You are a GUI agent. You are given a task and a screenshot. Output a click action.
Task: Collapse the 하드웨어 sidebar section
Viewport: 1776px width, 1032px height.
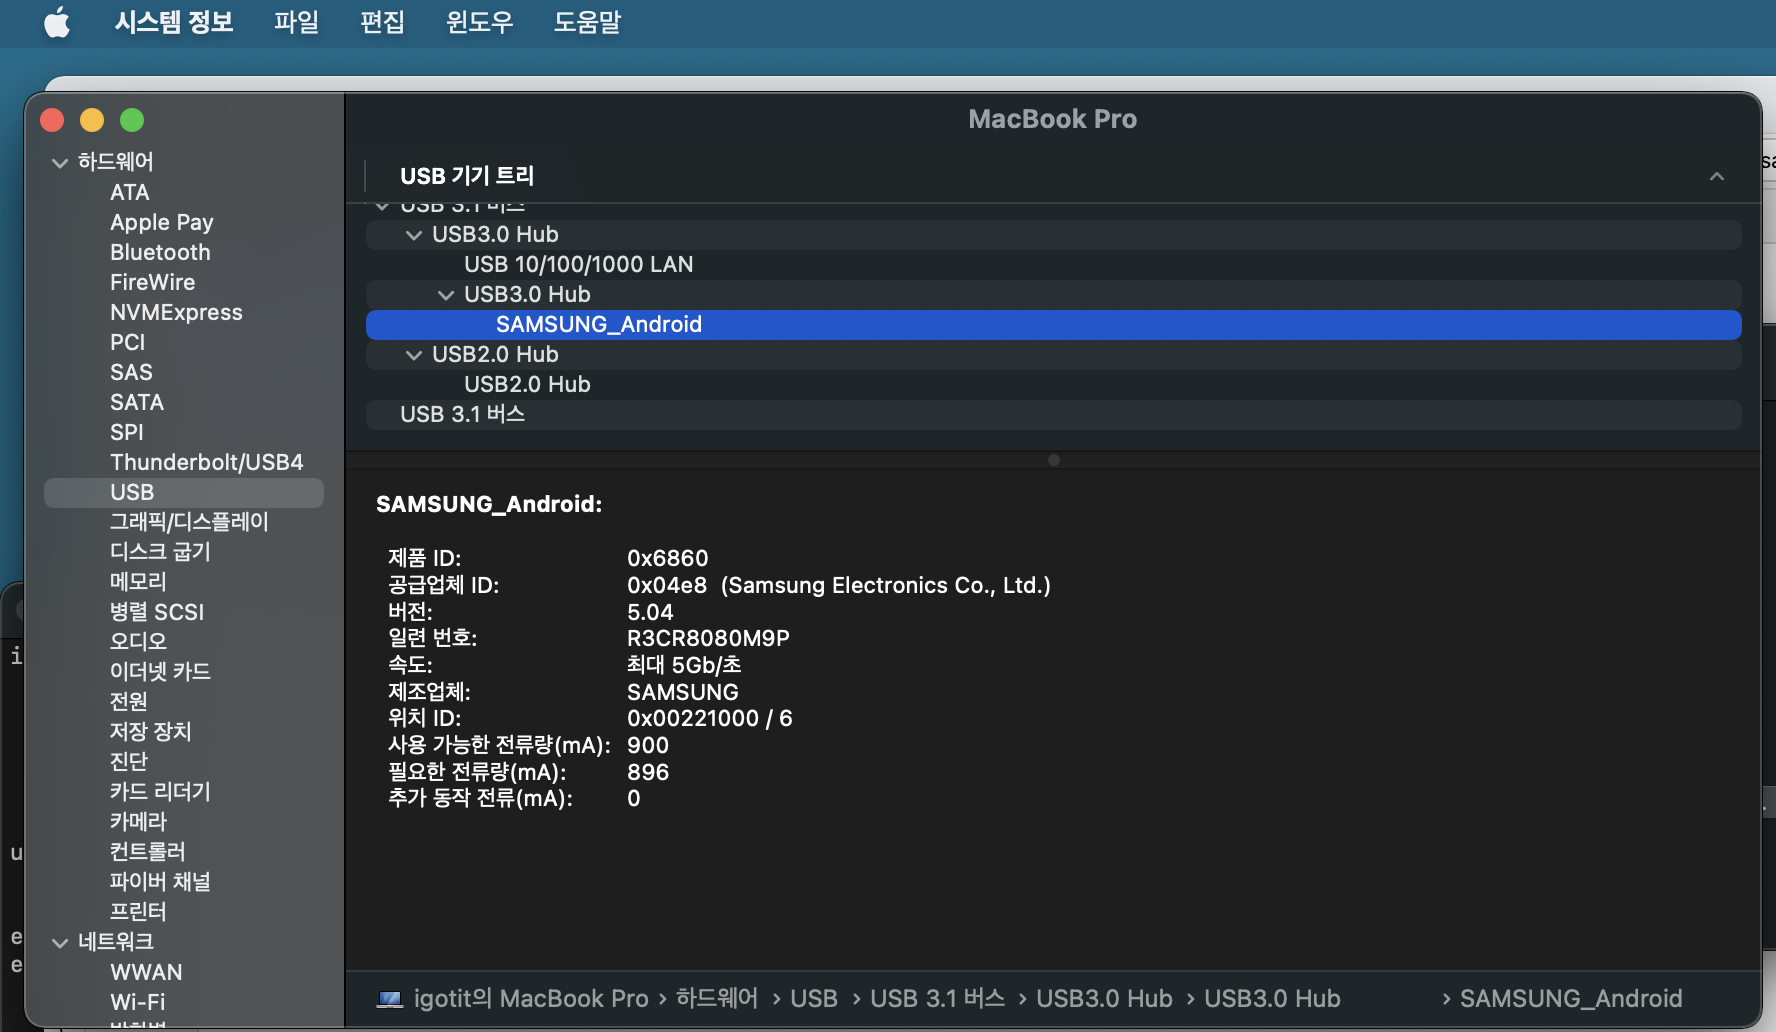[60, 162]
